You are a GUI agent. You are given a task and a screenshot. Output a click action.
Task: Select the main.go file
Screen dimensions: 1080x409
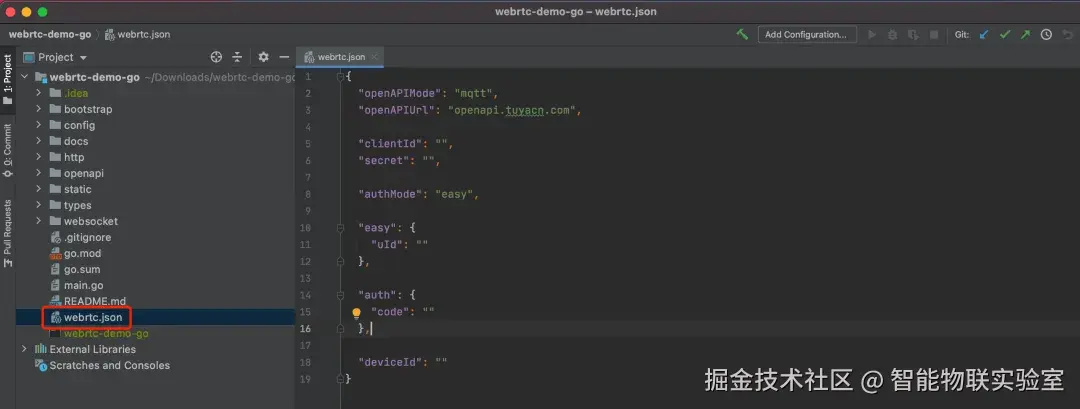pyautogui.click(x=77, y=285)
